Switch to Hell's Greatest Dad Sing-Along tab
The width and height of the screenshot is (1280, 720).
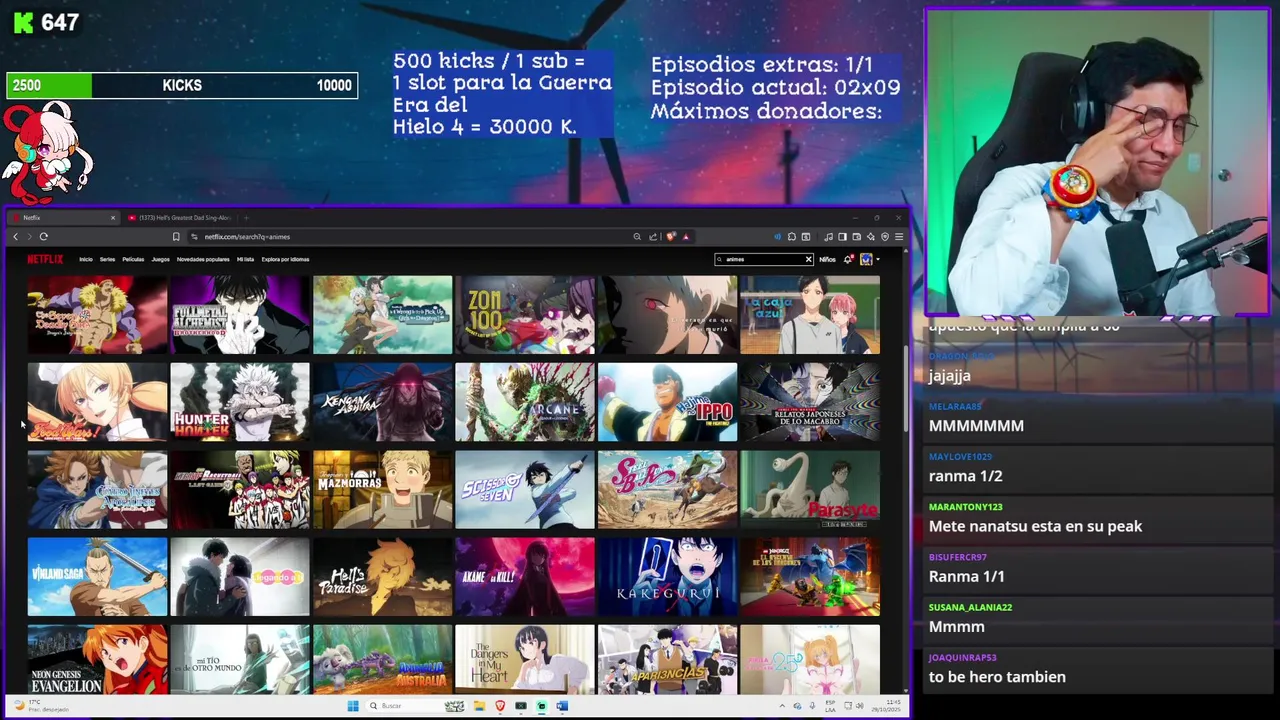click(180, 217)
